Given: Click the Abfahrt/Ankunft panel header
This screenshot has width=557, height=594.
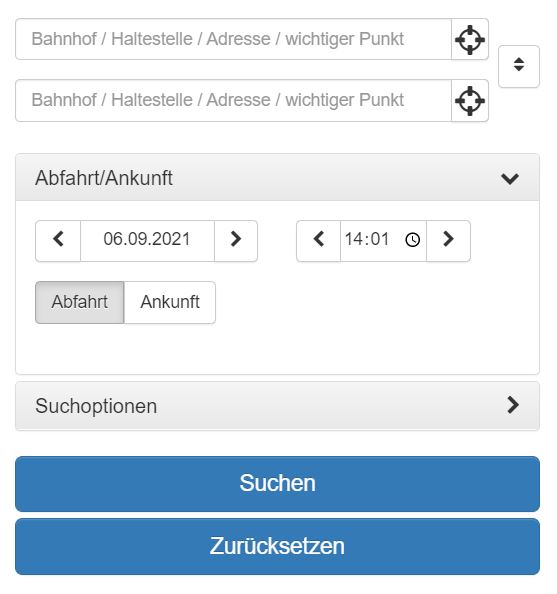Looking at the screenshot, I should tap(277, 177).
